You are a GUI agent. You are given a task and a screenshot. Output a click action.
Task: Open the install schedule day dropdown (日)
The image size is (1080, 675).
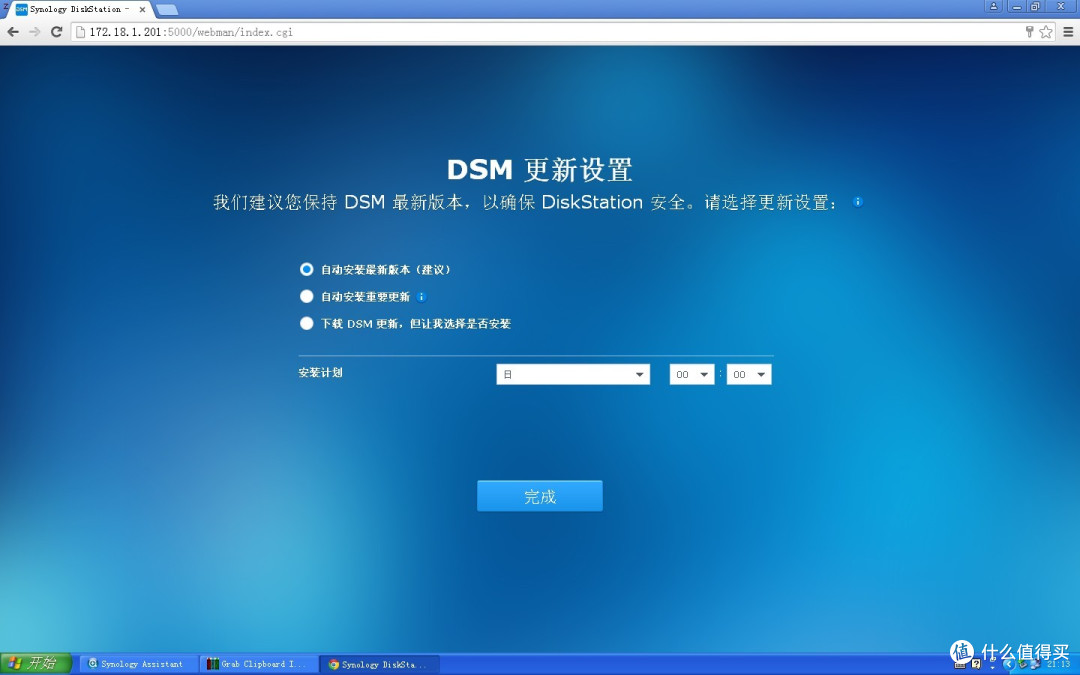click(x=573, y=374)
